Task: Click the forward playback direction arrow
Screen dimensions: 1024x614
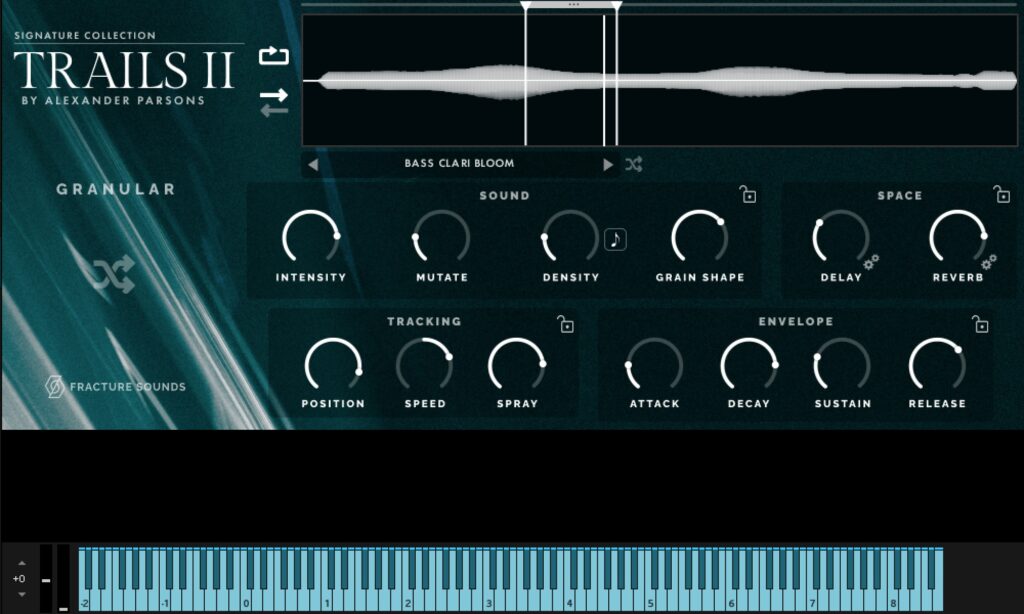Action: click(x=274, y=95)
